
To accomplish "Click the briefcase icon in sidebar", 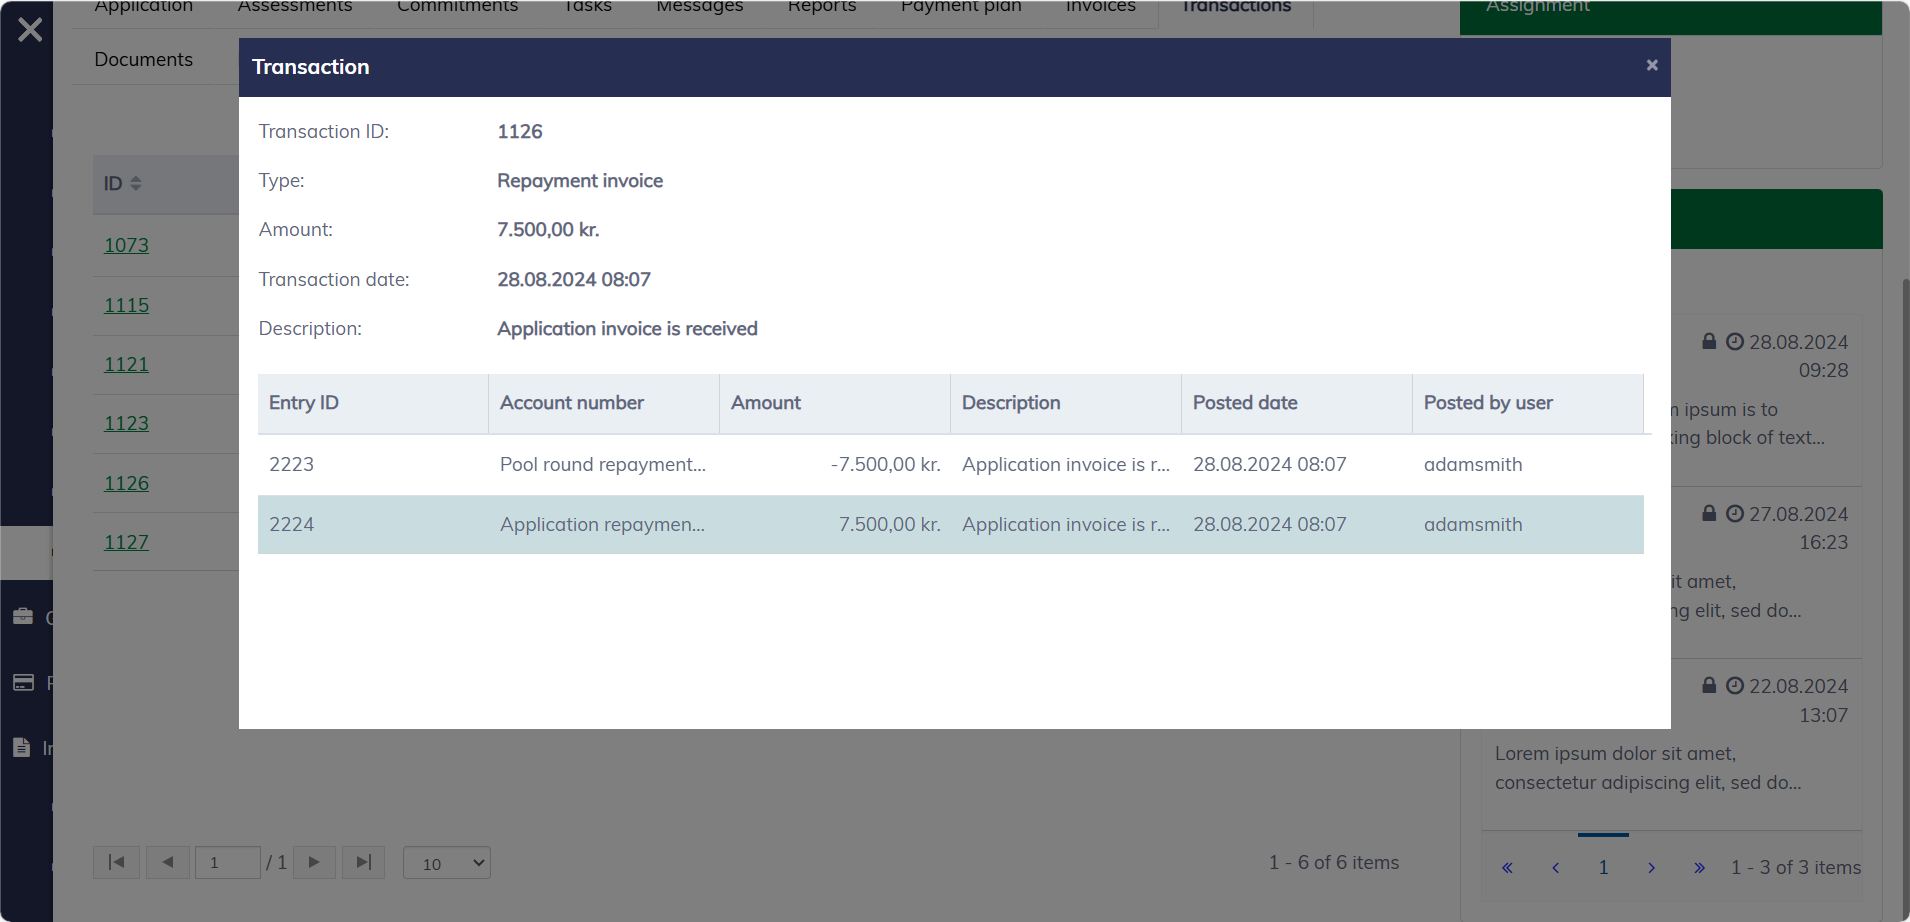I will 23,616.
